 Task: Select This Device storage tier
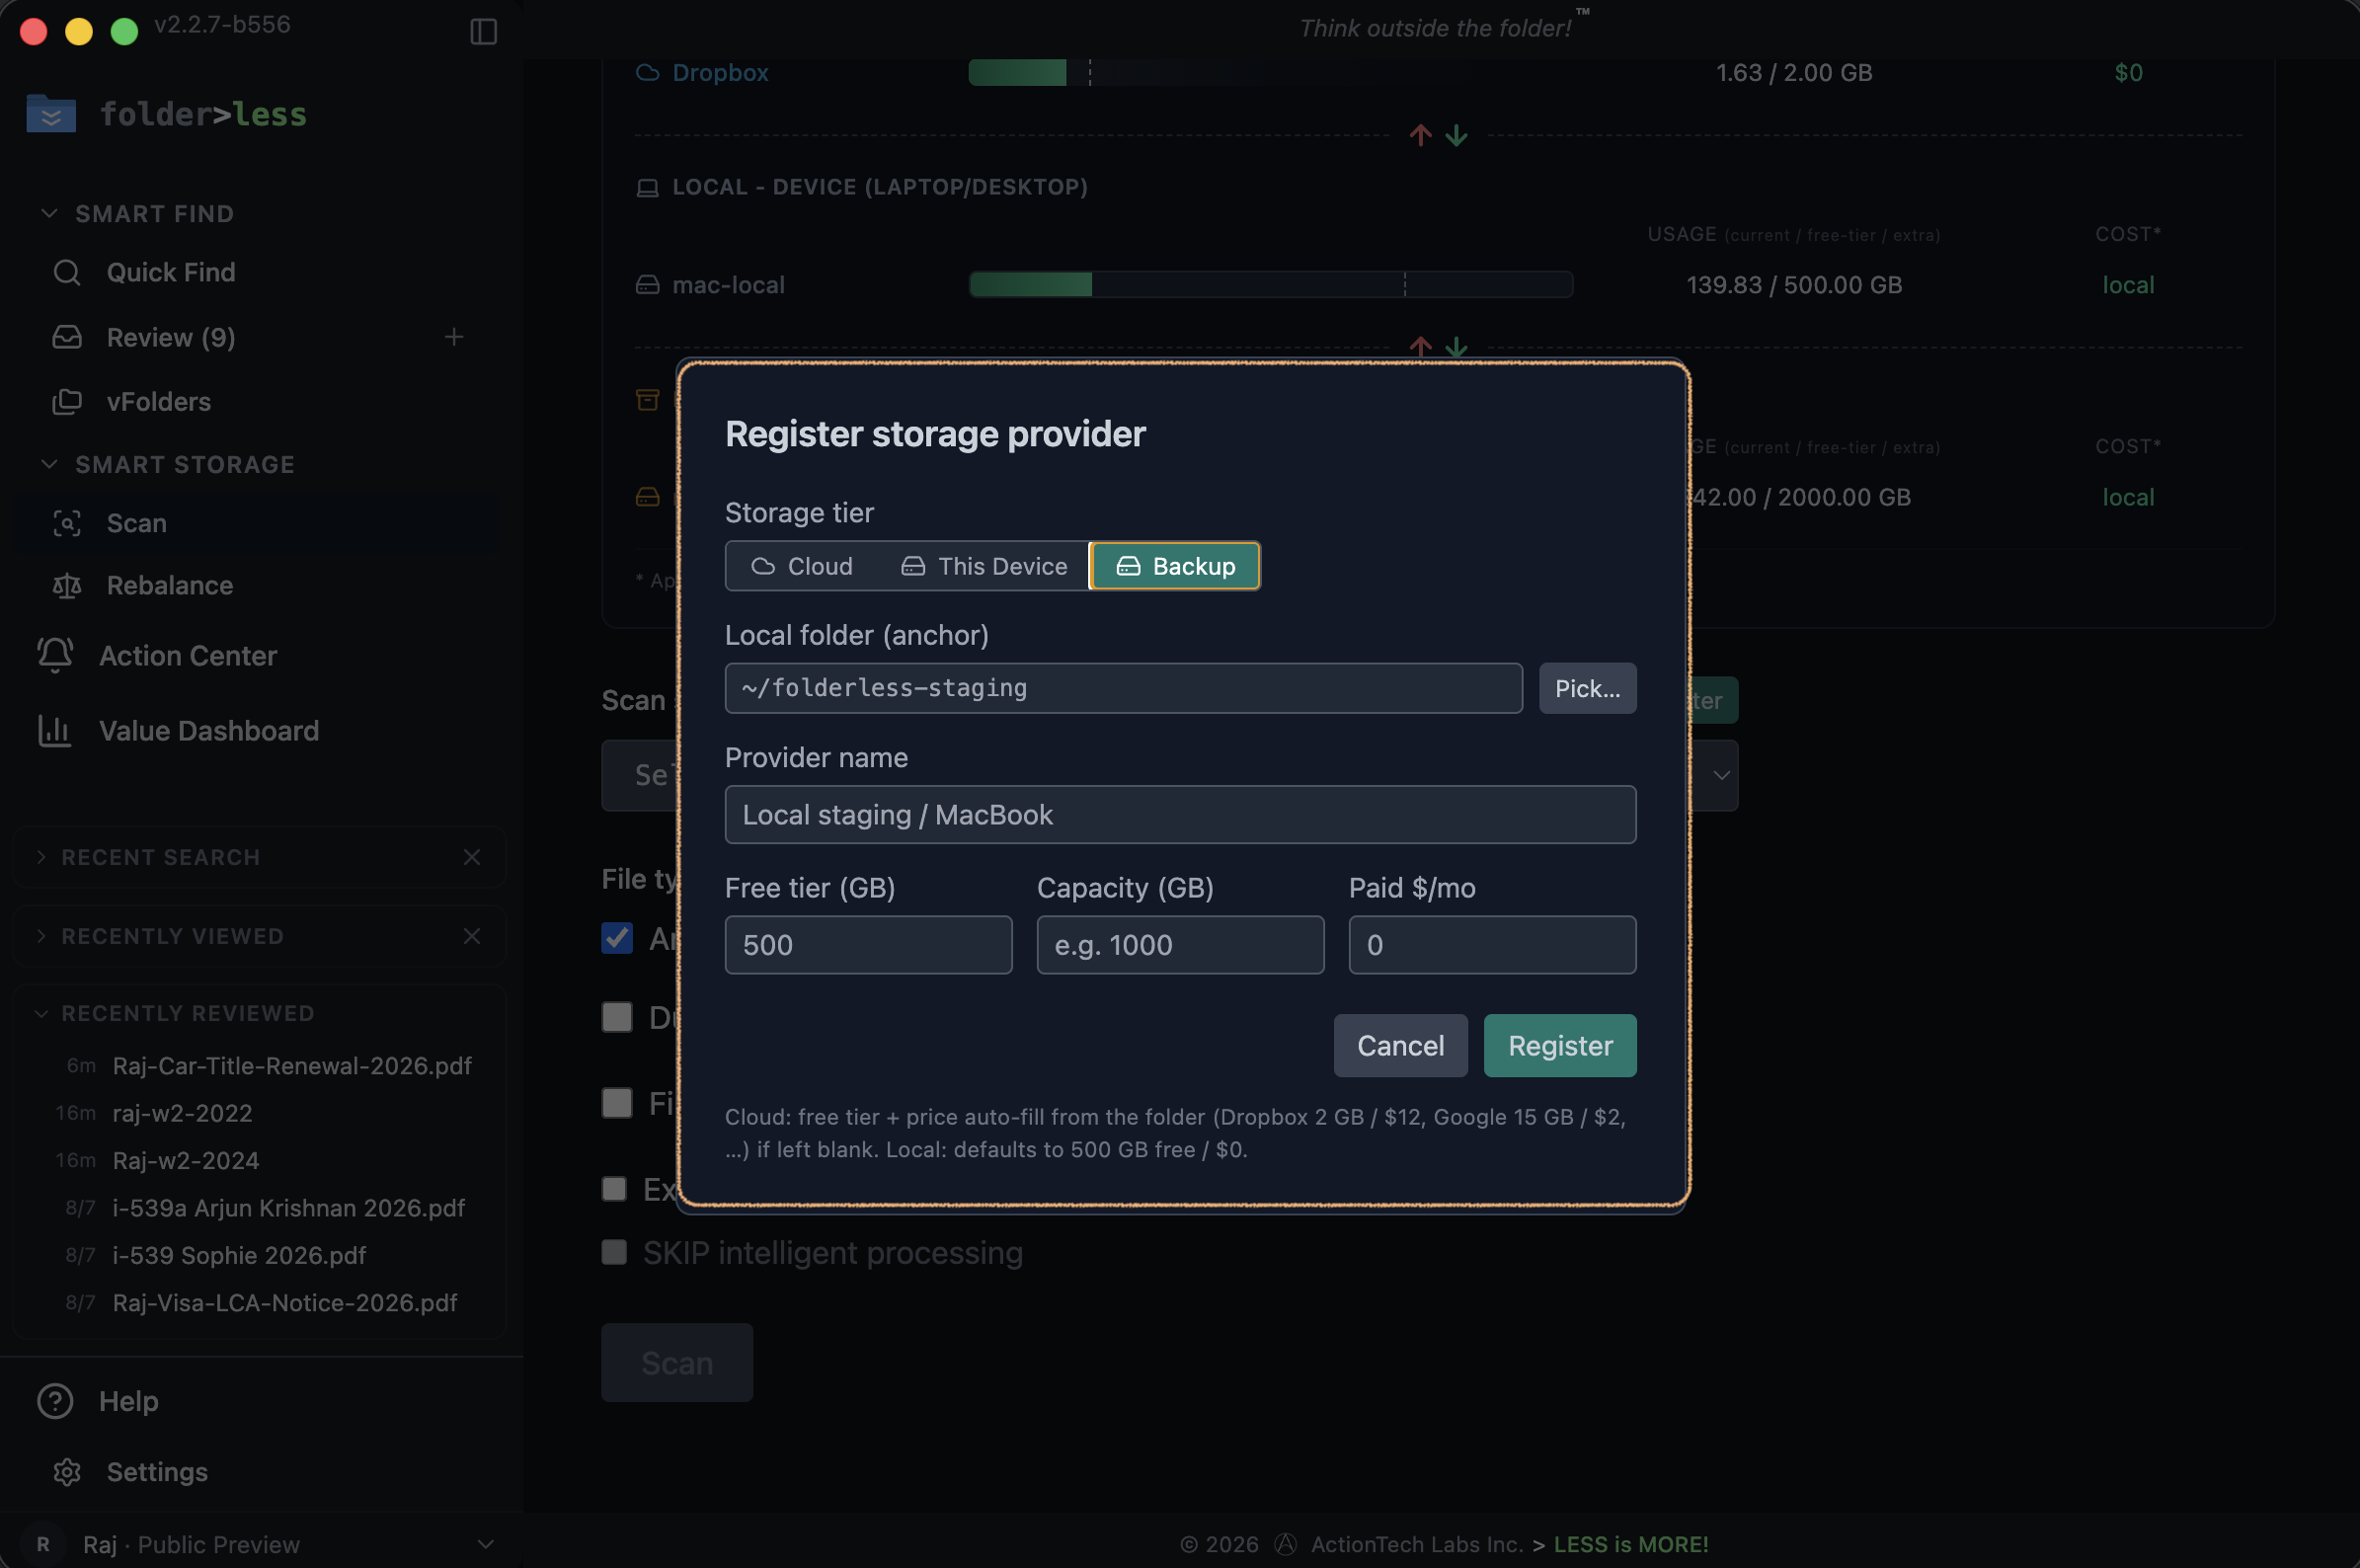[984, 566]
